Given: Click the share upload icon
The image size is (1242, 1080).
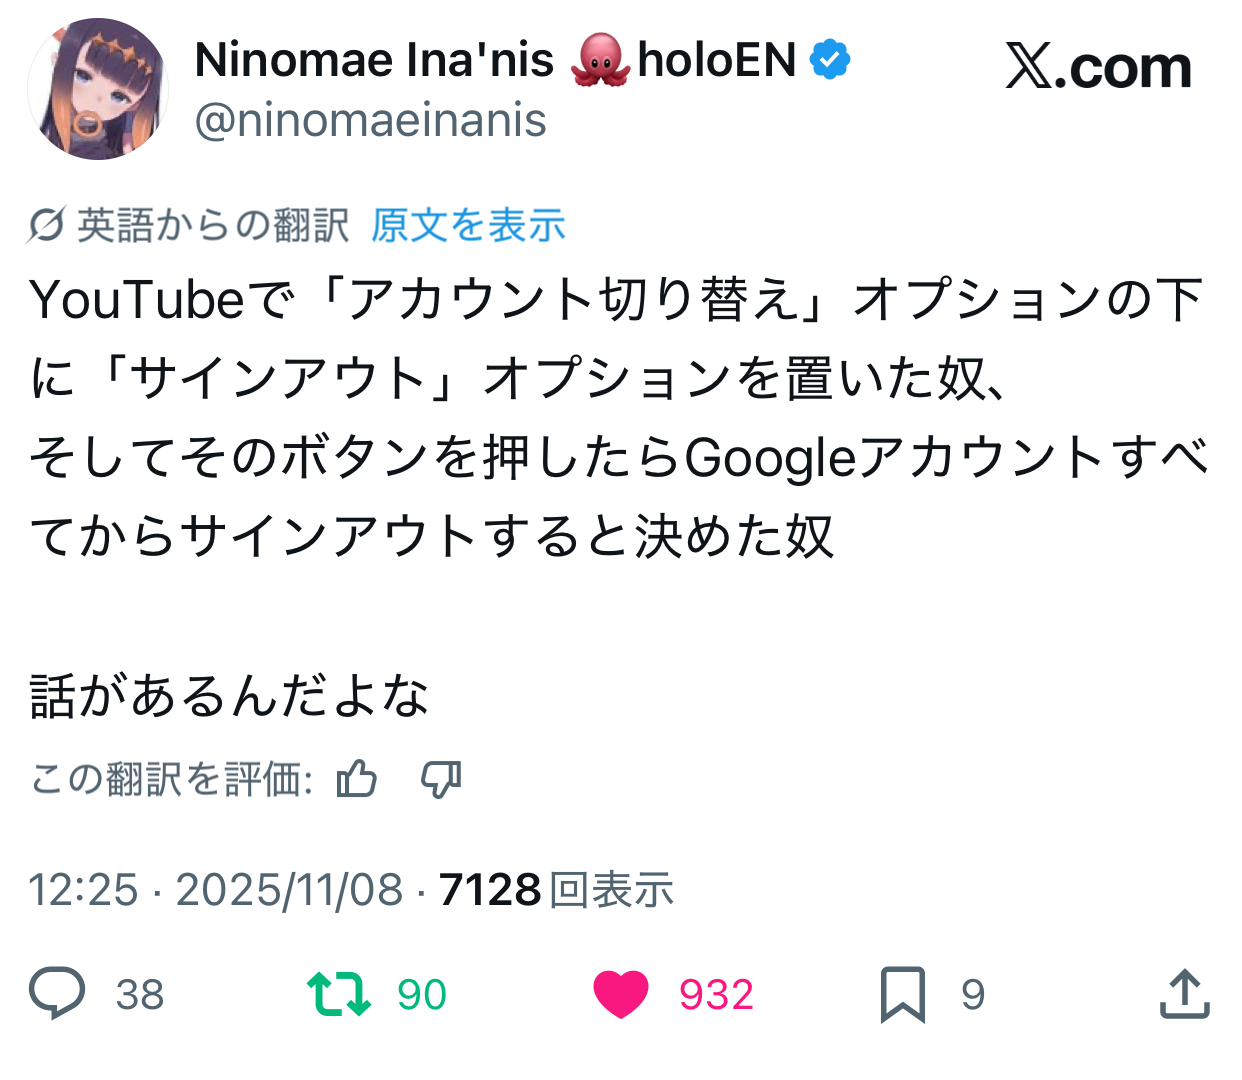Looking at the screenshot, I should (x=1185, y=994).
